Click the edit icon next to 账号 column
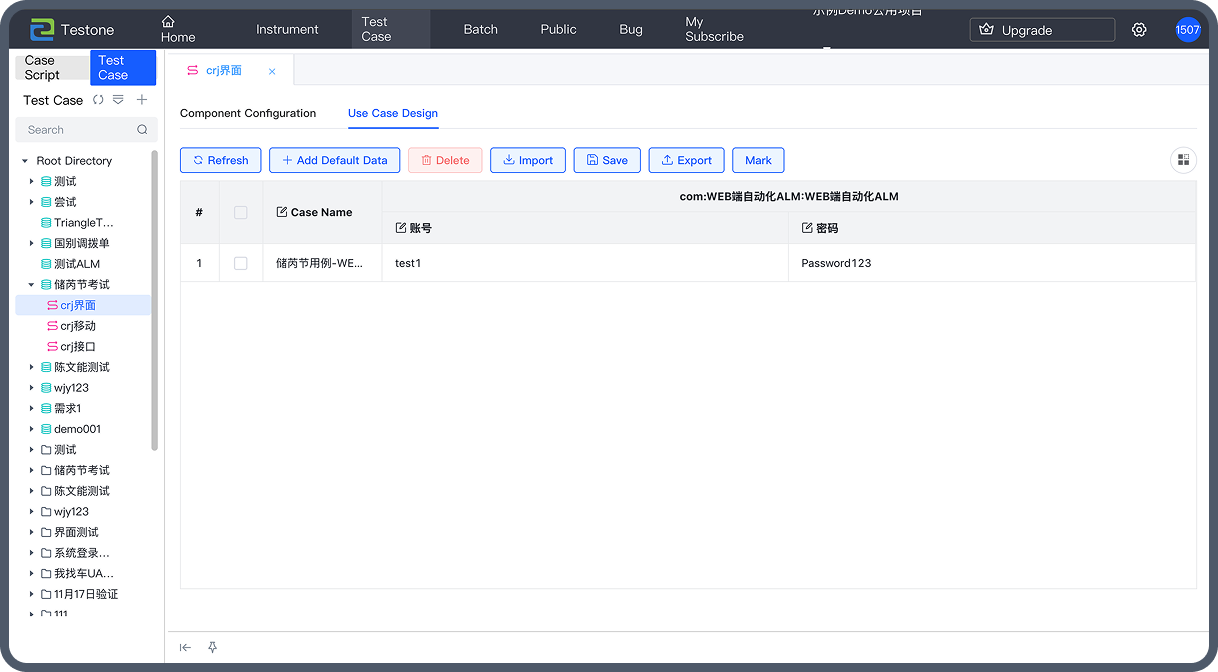Screen dimensions: 1218x672 click(401, 228)
